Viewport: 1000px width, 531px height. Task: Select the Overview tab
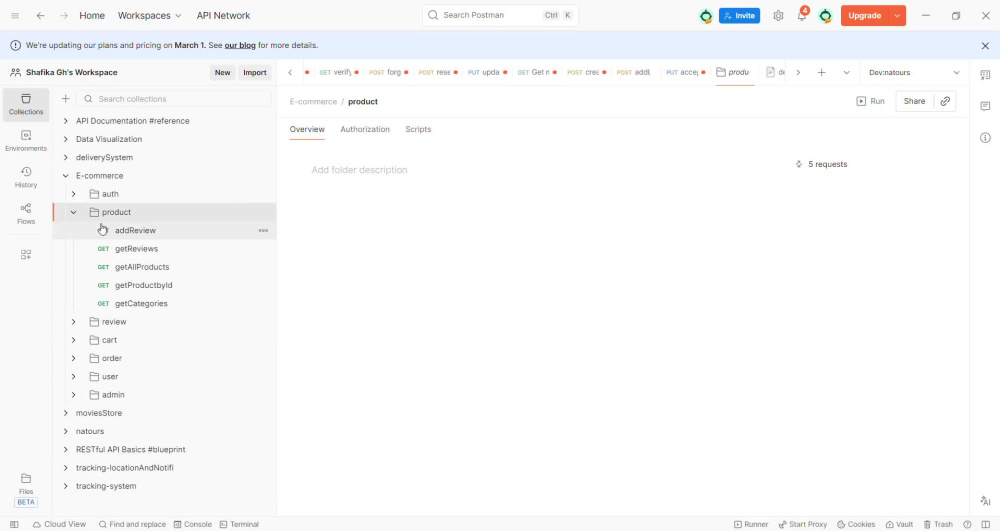[307, 129]
